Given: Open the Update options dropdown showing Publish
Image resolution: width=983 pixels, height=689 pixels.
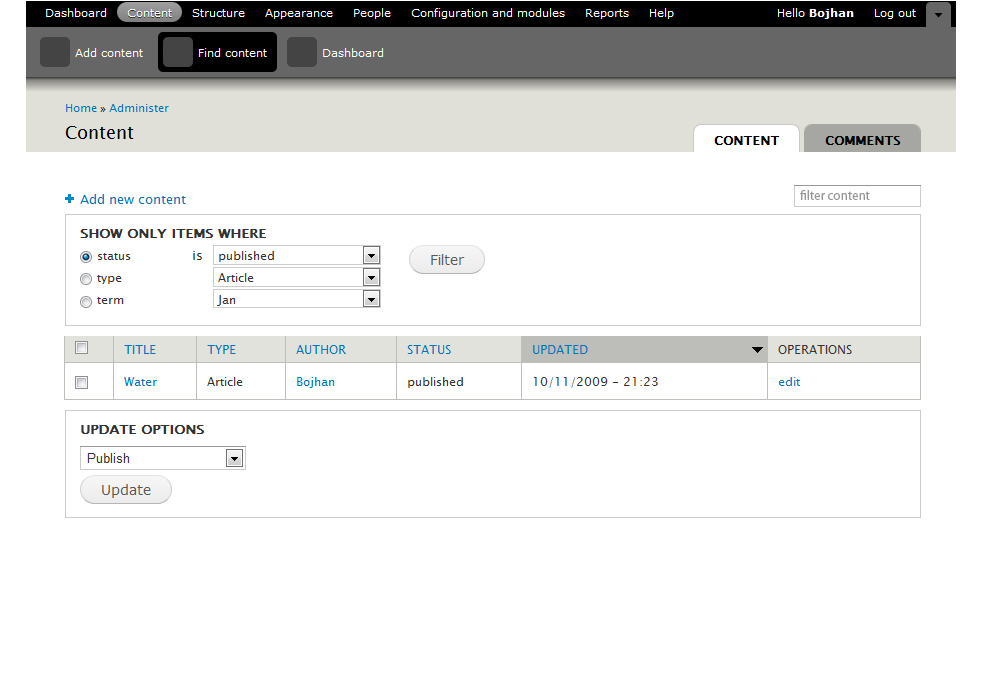Looking at the screenshot, I should pos(162,458).
